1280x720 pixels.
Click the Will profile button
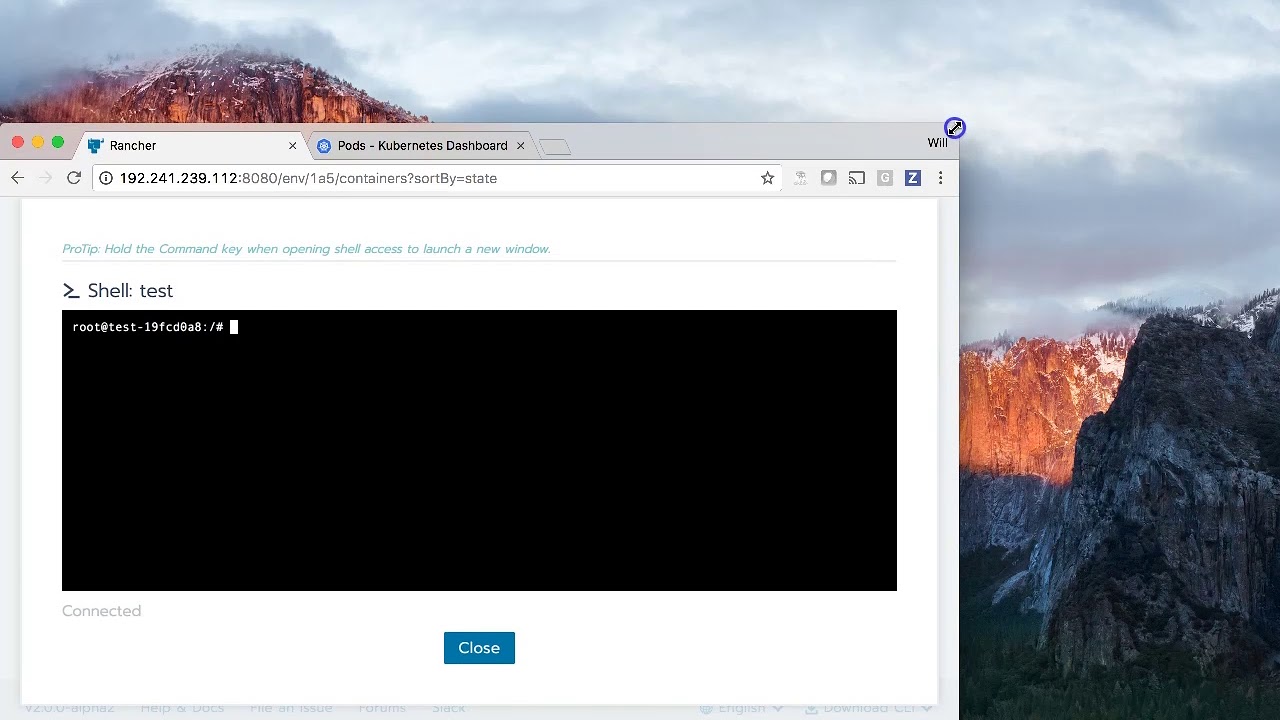[x=937, y=143]
